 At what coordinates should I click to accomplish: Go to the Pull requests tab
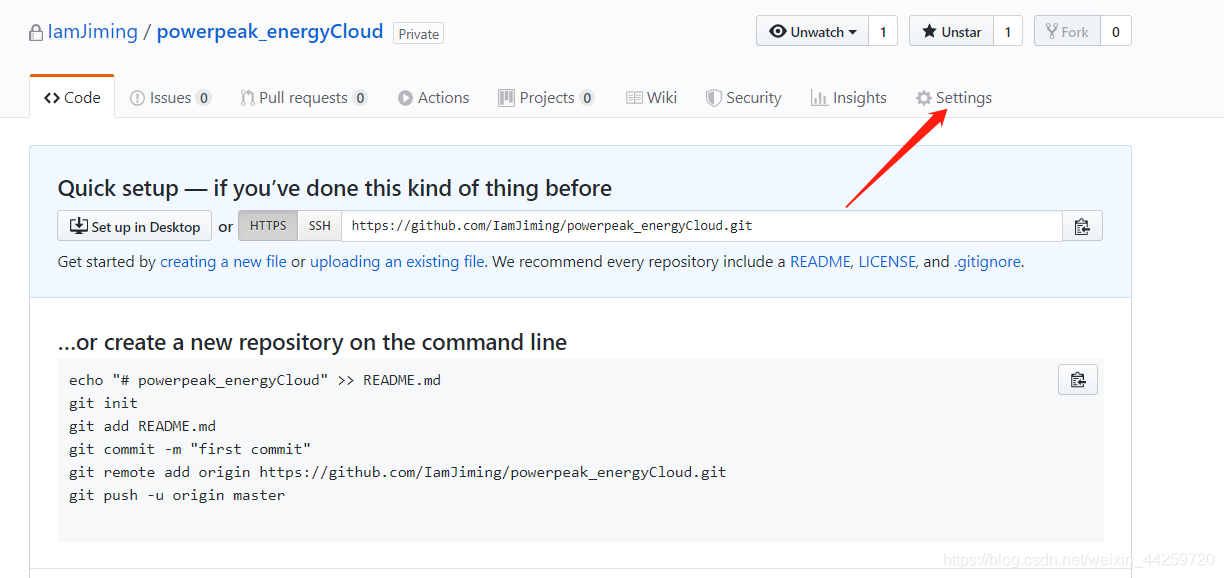click(304, 98)
